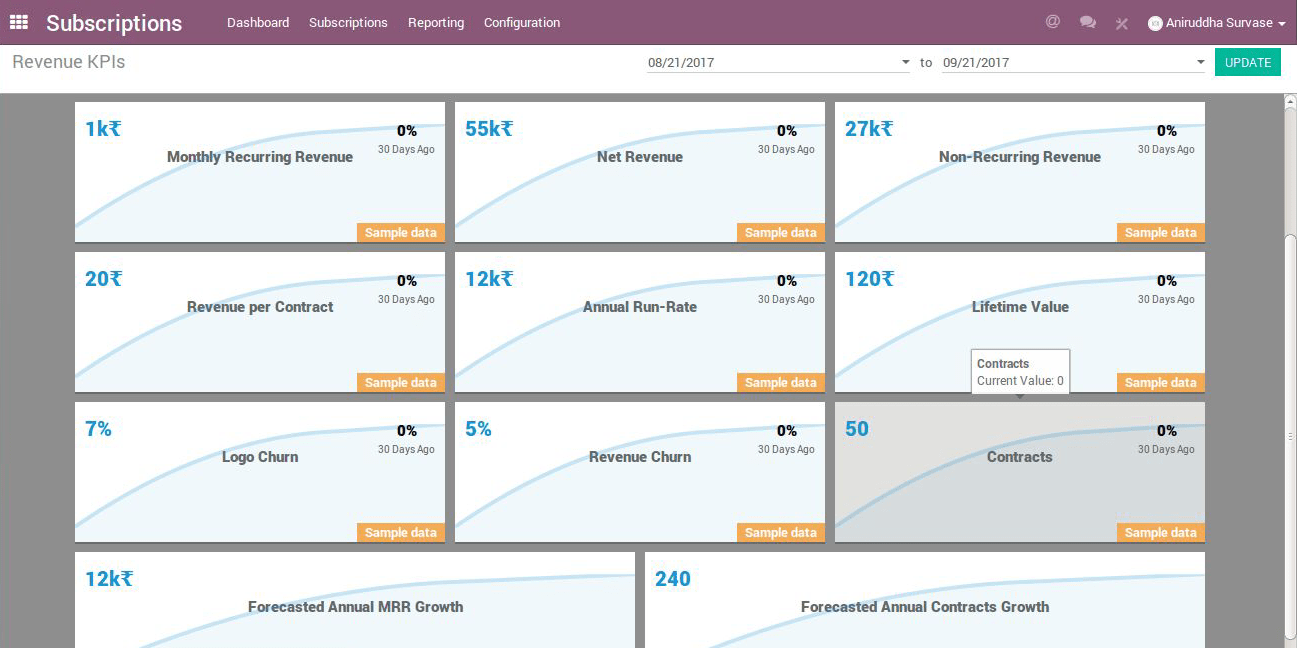The image size is (1297, 648).
Task: Expand the start date dropdown arrow
Action: click(906, 62)
